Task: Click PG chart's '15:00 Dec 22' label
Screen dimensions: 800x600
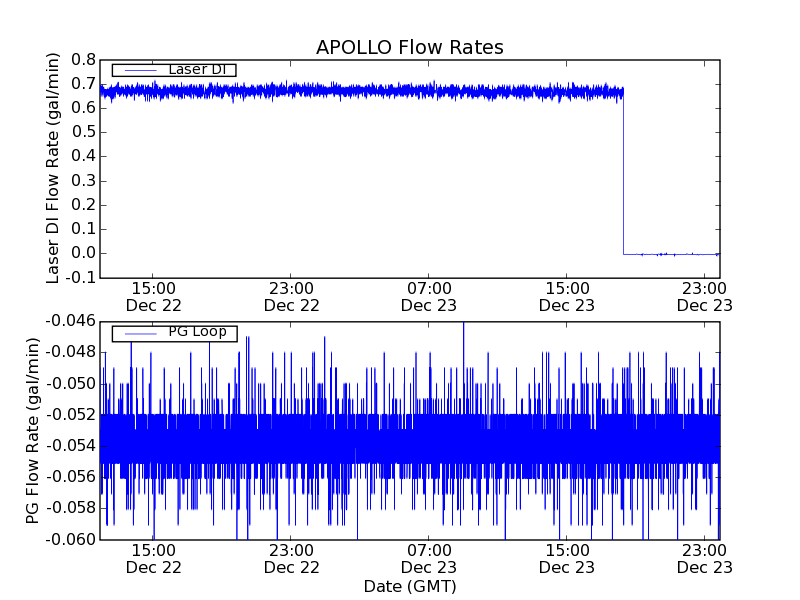Action: tap(154, 559)
